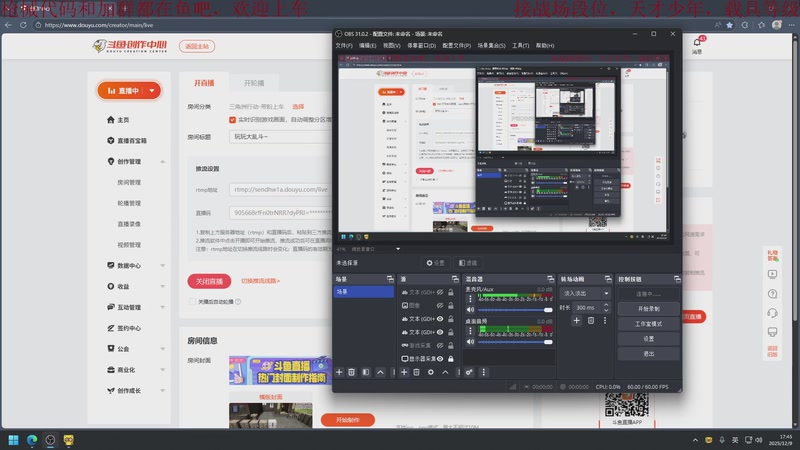This screenshot has height=450, width=800.
Task: Open advanced audio properties in mixer
Action: click(469, 372)
